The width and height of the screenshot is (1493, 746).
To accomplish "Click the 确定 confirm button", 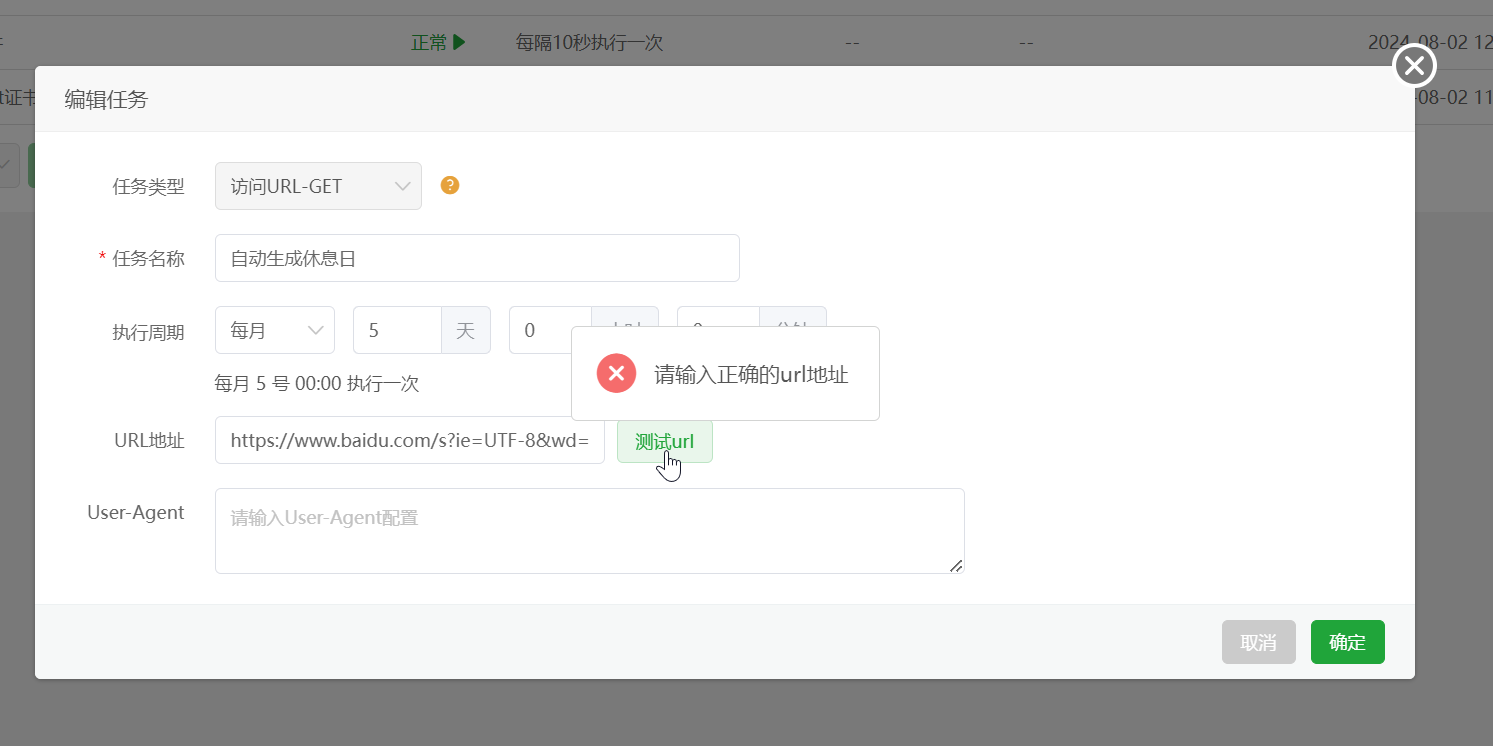I will click(1348, 642).
